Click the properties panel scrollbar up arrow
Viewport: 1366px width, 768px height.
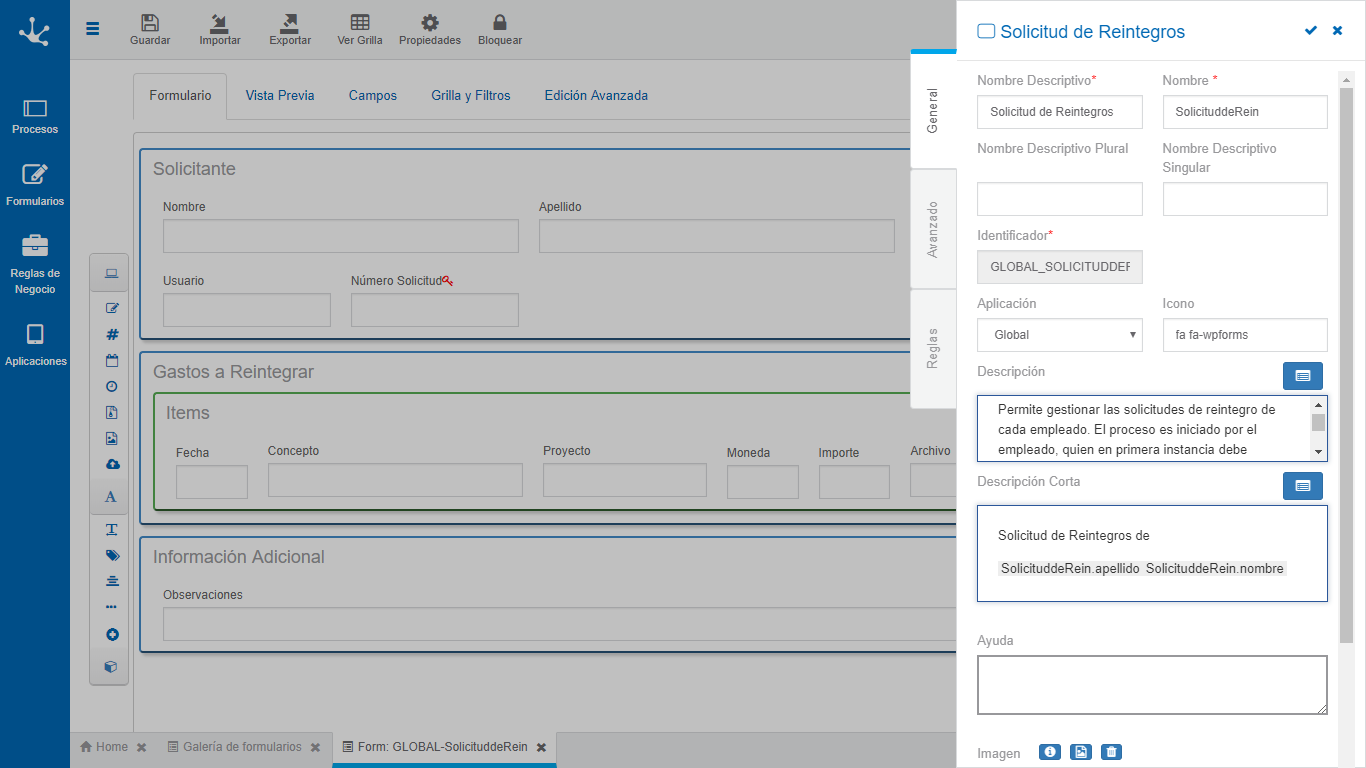pos(1346,79)
